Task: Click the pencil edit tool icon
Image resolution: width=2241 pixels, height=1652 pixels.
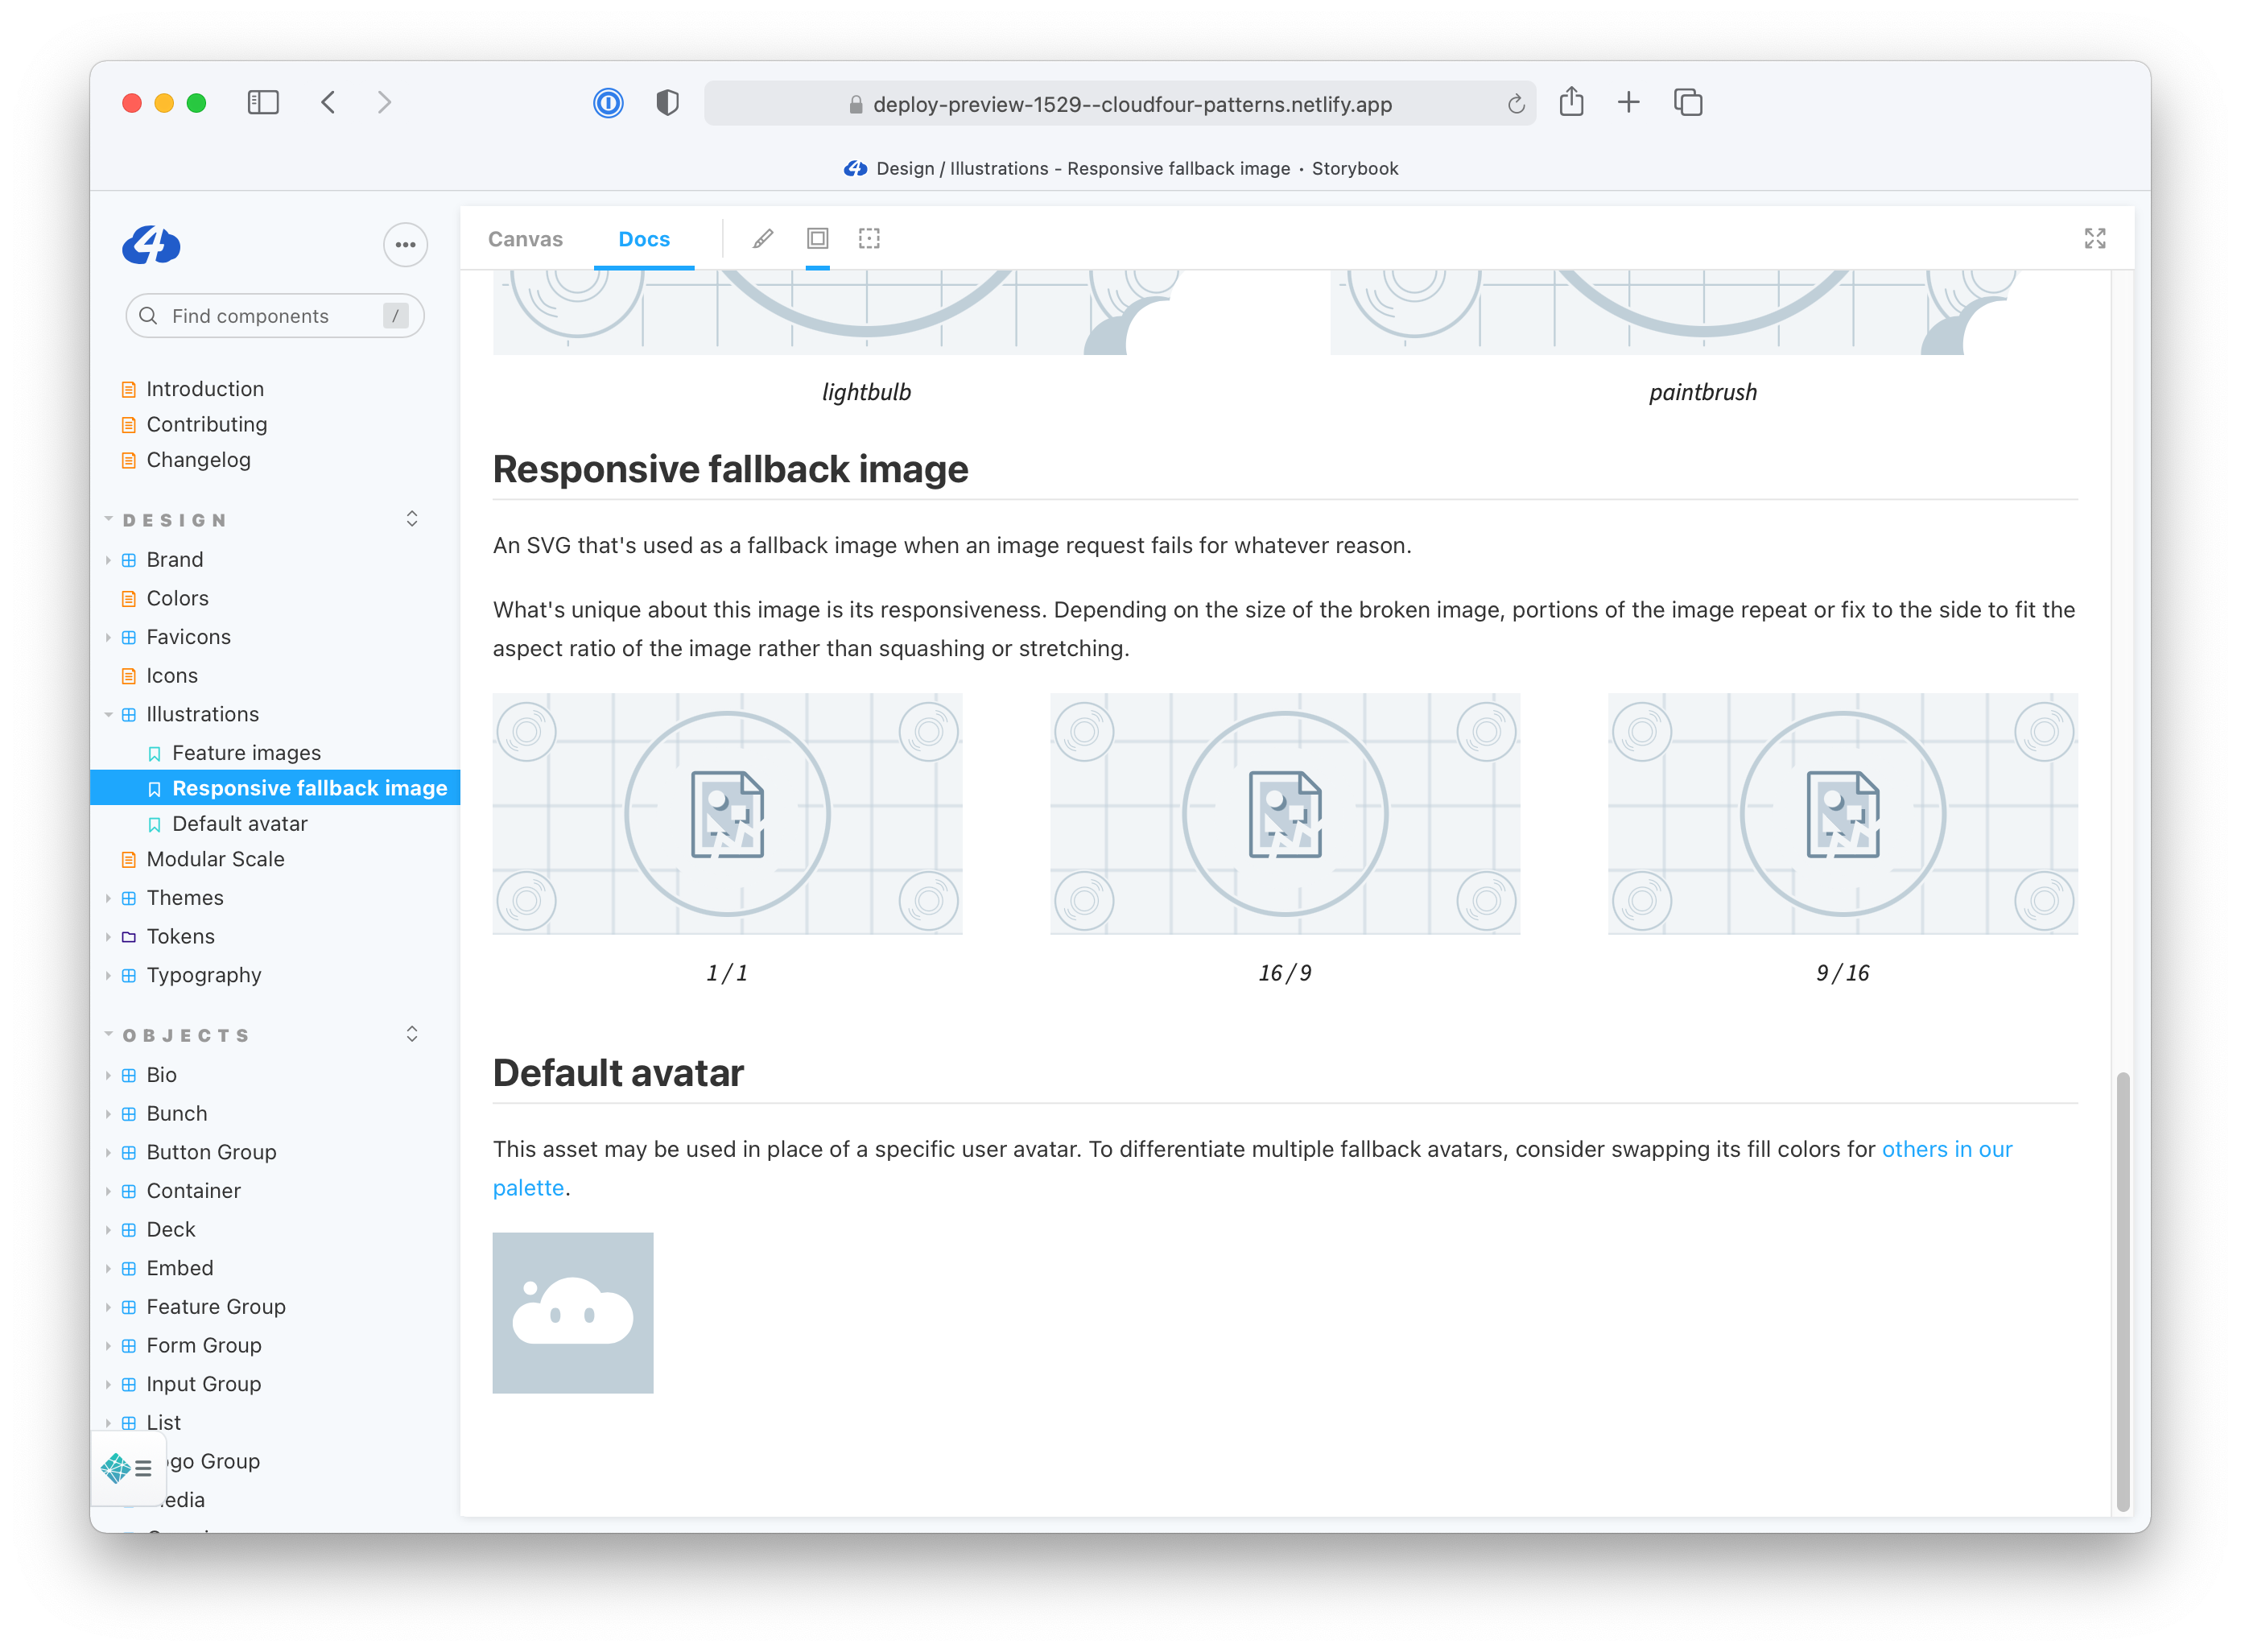Action: pyautogui.click(x=763, y=239)
